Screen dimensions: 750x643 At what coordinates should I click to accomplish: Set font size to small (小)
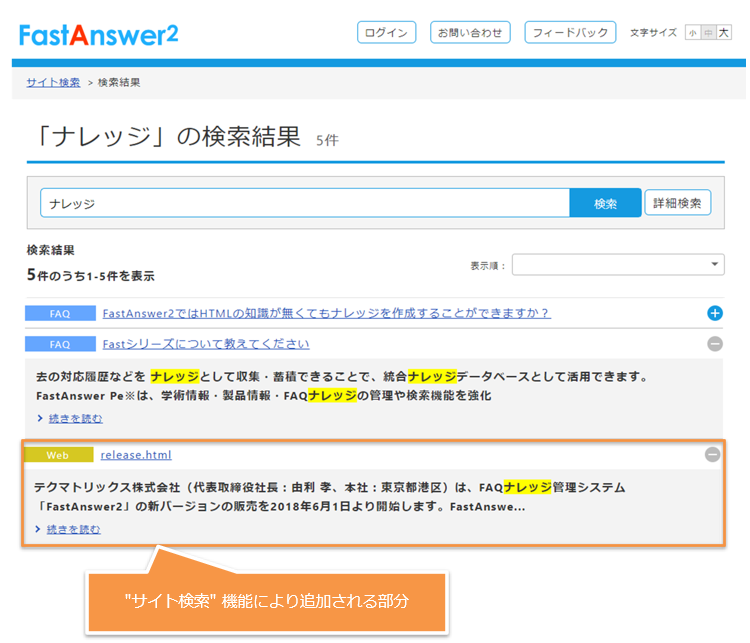[692, 33]
